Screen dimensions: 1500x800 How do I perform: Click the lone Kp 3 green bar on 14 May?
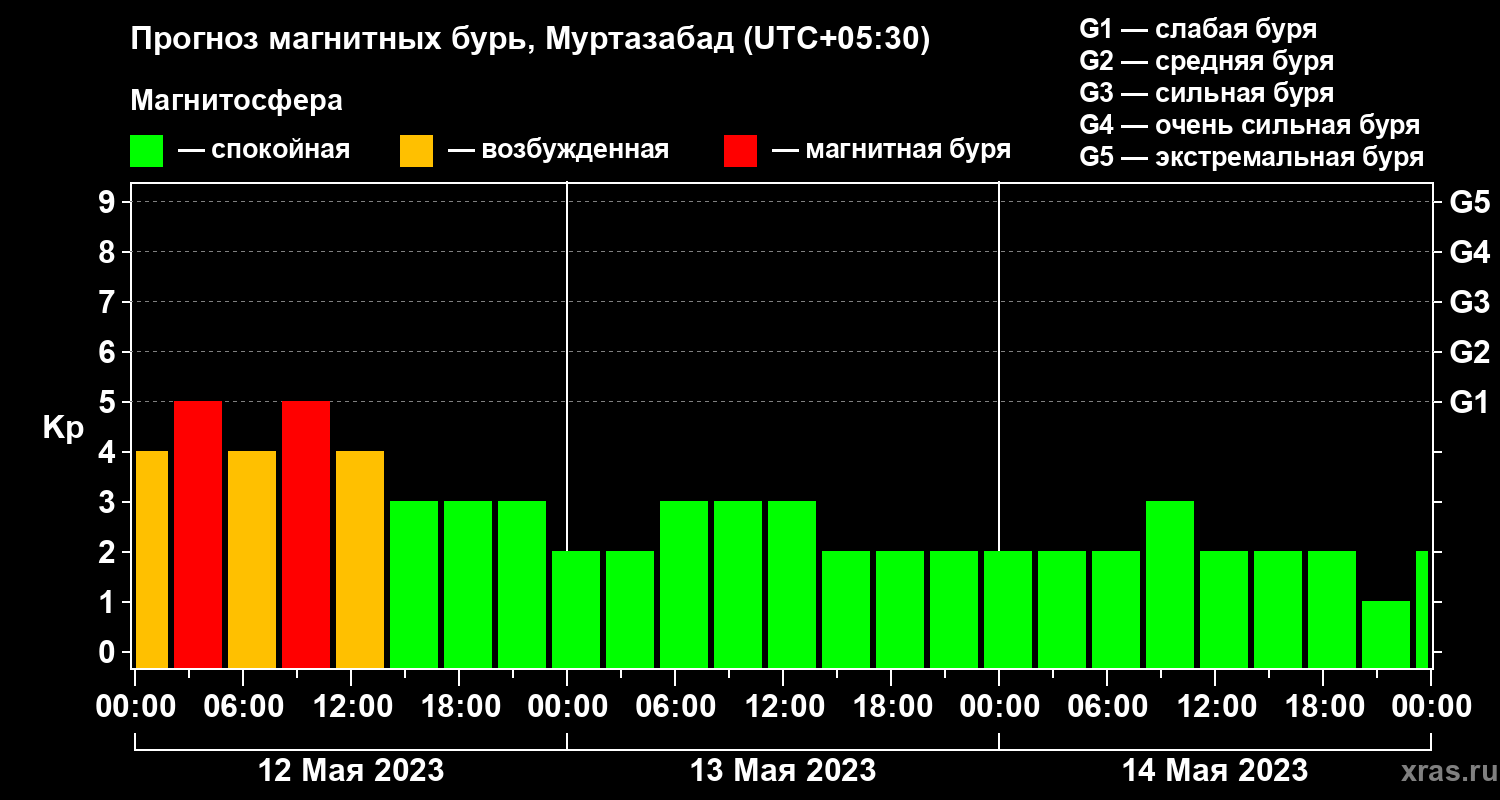[1170, 584]
